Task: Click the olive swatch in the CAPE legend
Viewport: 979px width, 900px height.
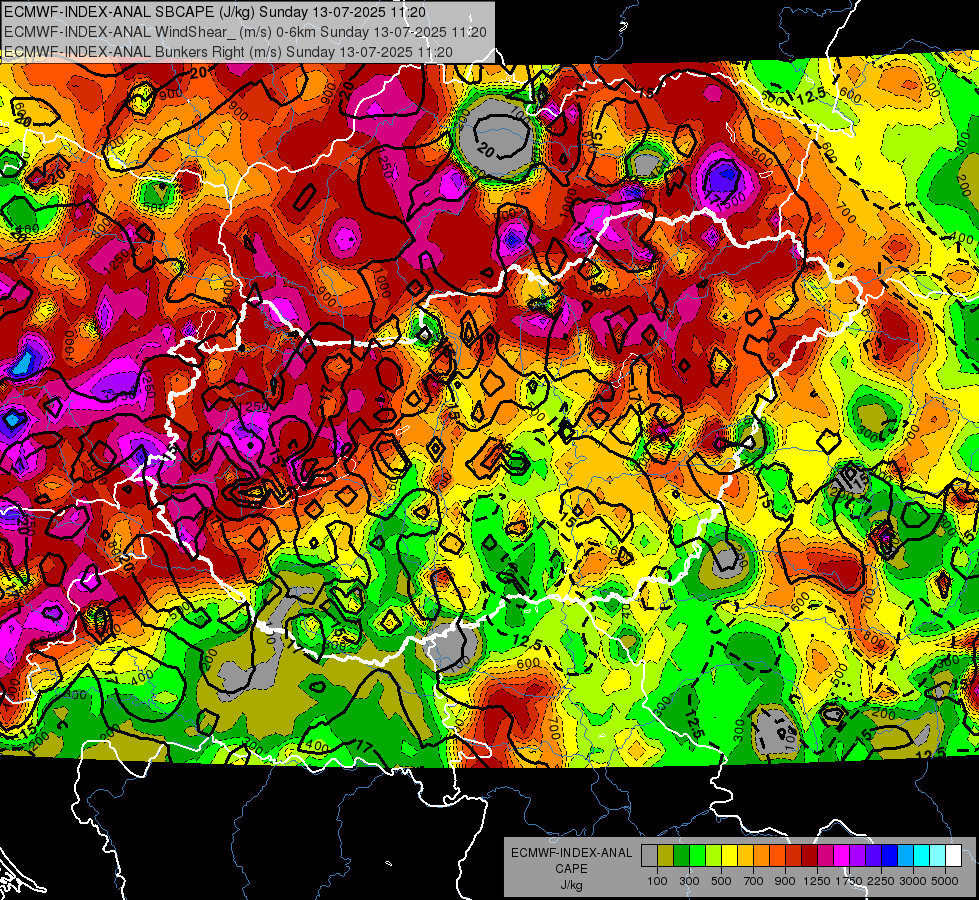Action: pyautogui.click(x=666, y=856)
